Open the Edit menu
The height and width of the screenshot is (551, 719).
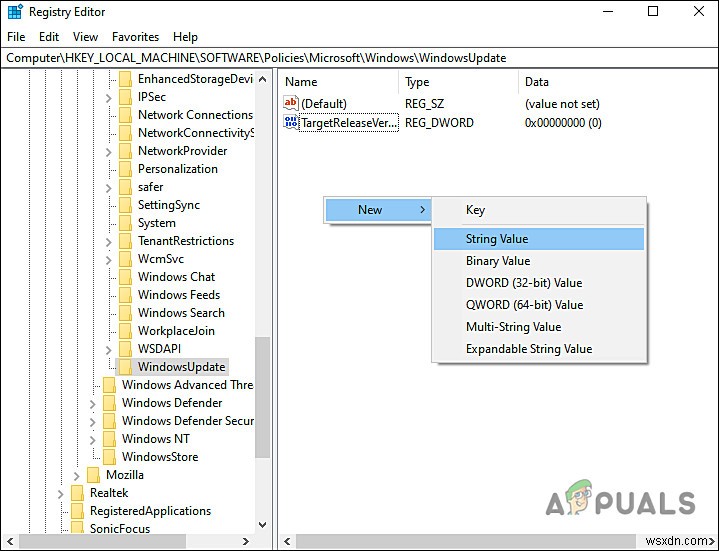[x=49, y=37]
